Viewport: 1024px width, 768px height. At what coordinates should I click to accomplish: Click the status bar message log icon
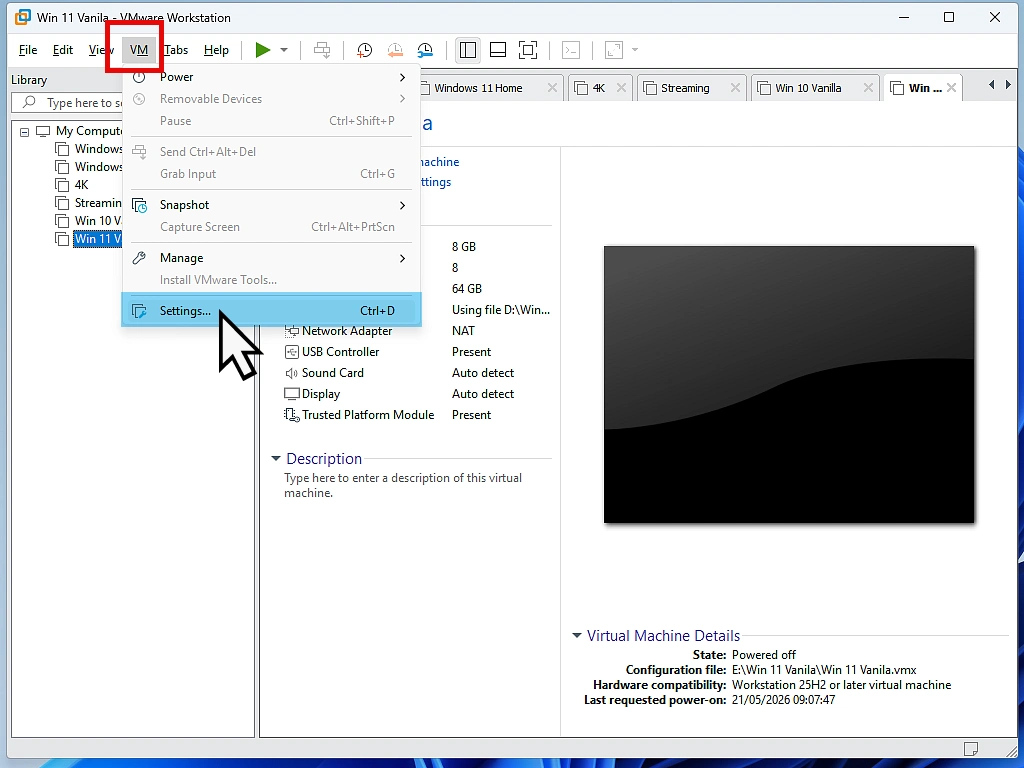(x=971, y=748)
